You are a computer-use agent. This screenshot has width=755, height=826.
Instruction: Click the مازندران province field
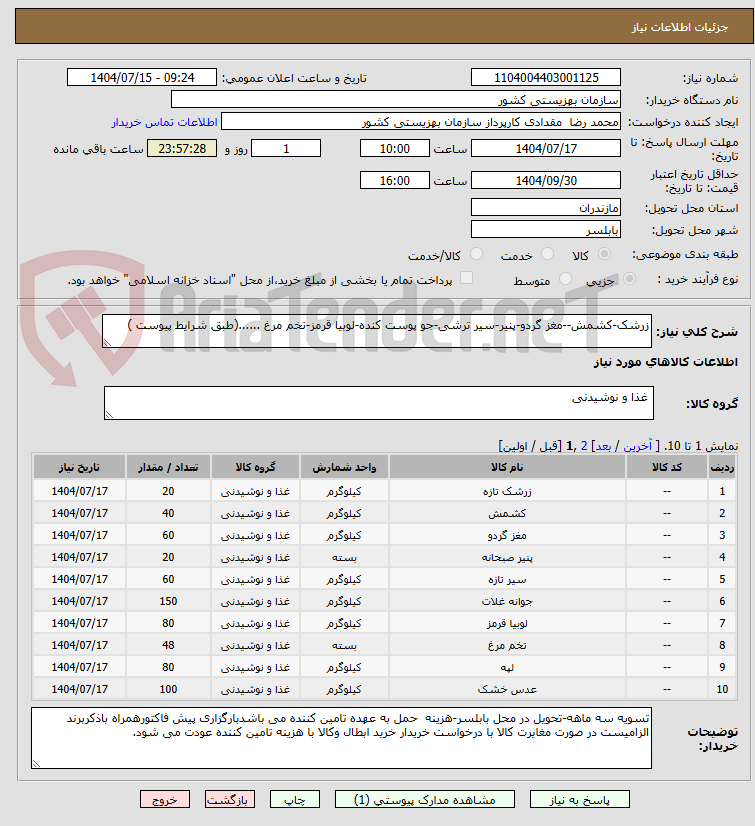(546, 208)
